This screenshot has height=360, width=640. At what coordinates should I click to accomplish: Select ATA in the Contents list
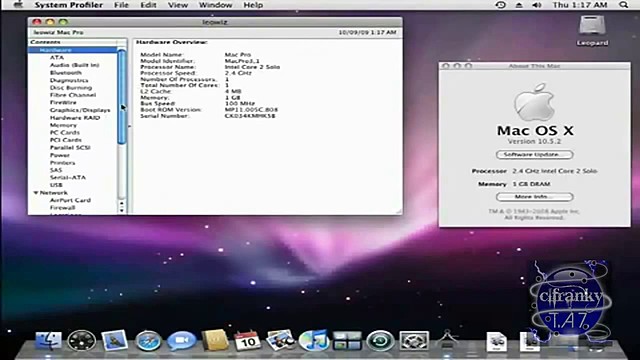[57, 58]
